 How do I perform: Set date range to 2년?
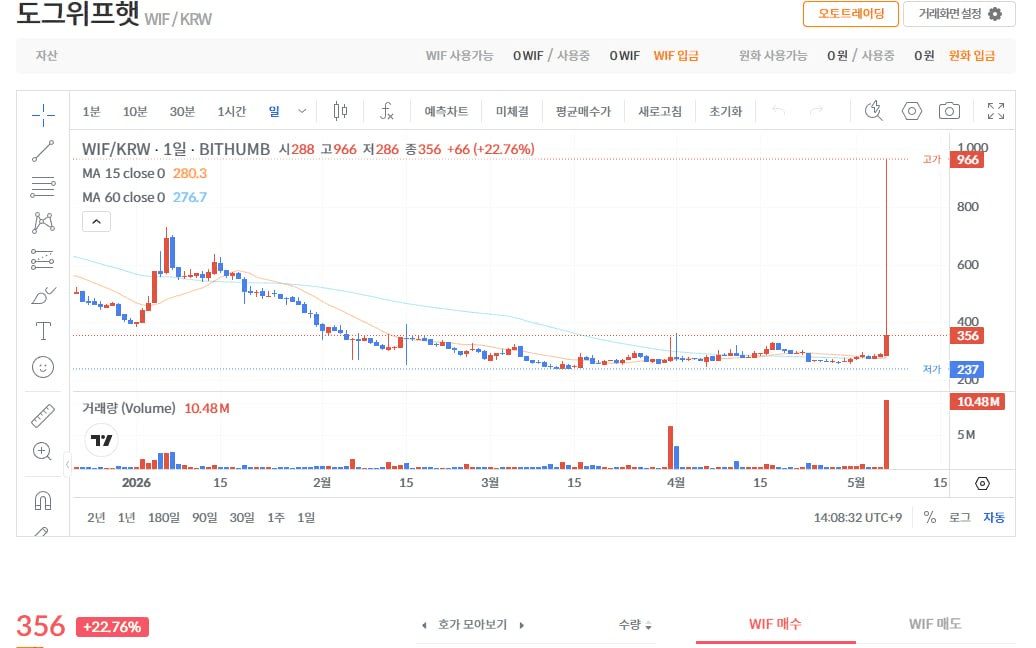click(96, 517)
